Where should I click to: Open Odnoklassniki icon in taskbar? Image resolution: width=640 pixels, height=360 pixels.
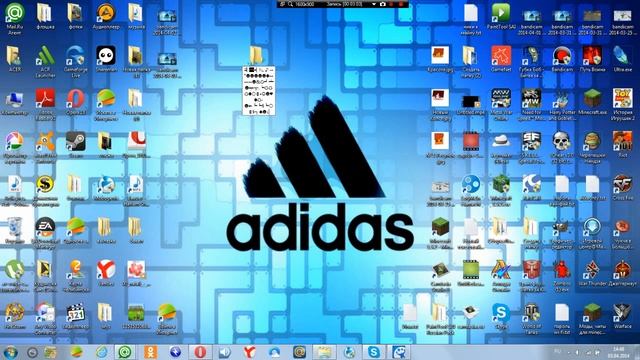click(x=150, y=352)
